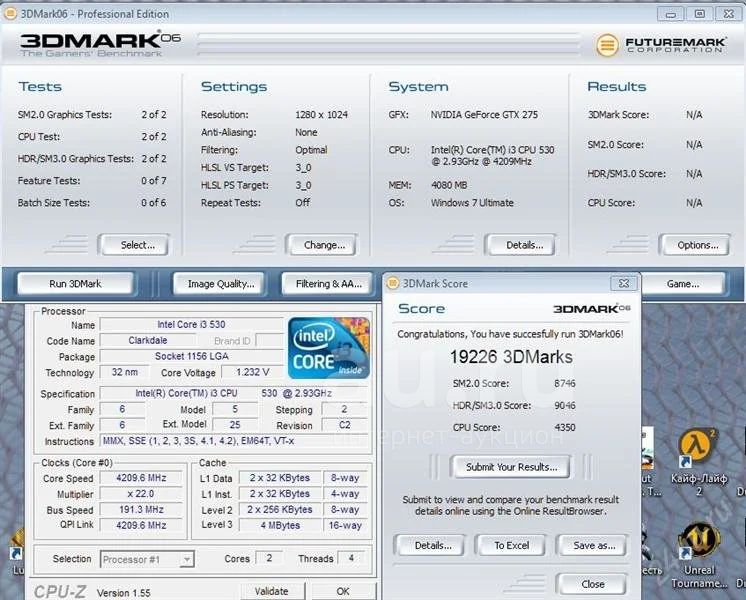Open Image Quality... settings
Viewport: 746px width, 600px height.
218,284
